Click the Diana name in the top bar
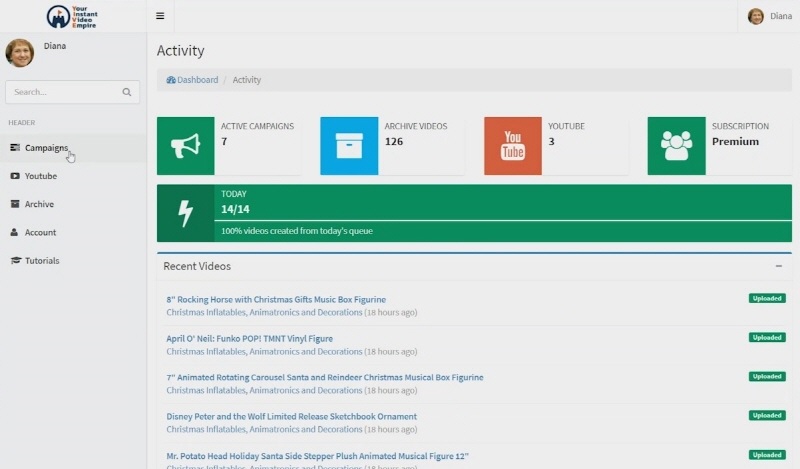The height and width of the screenshot is (469, 800). 781,16
